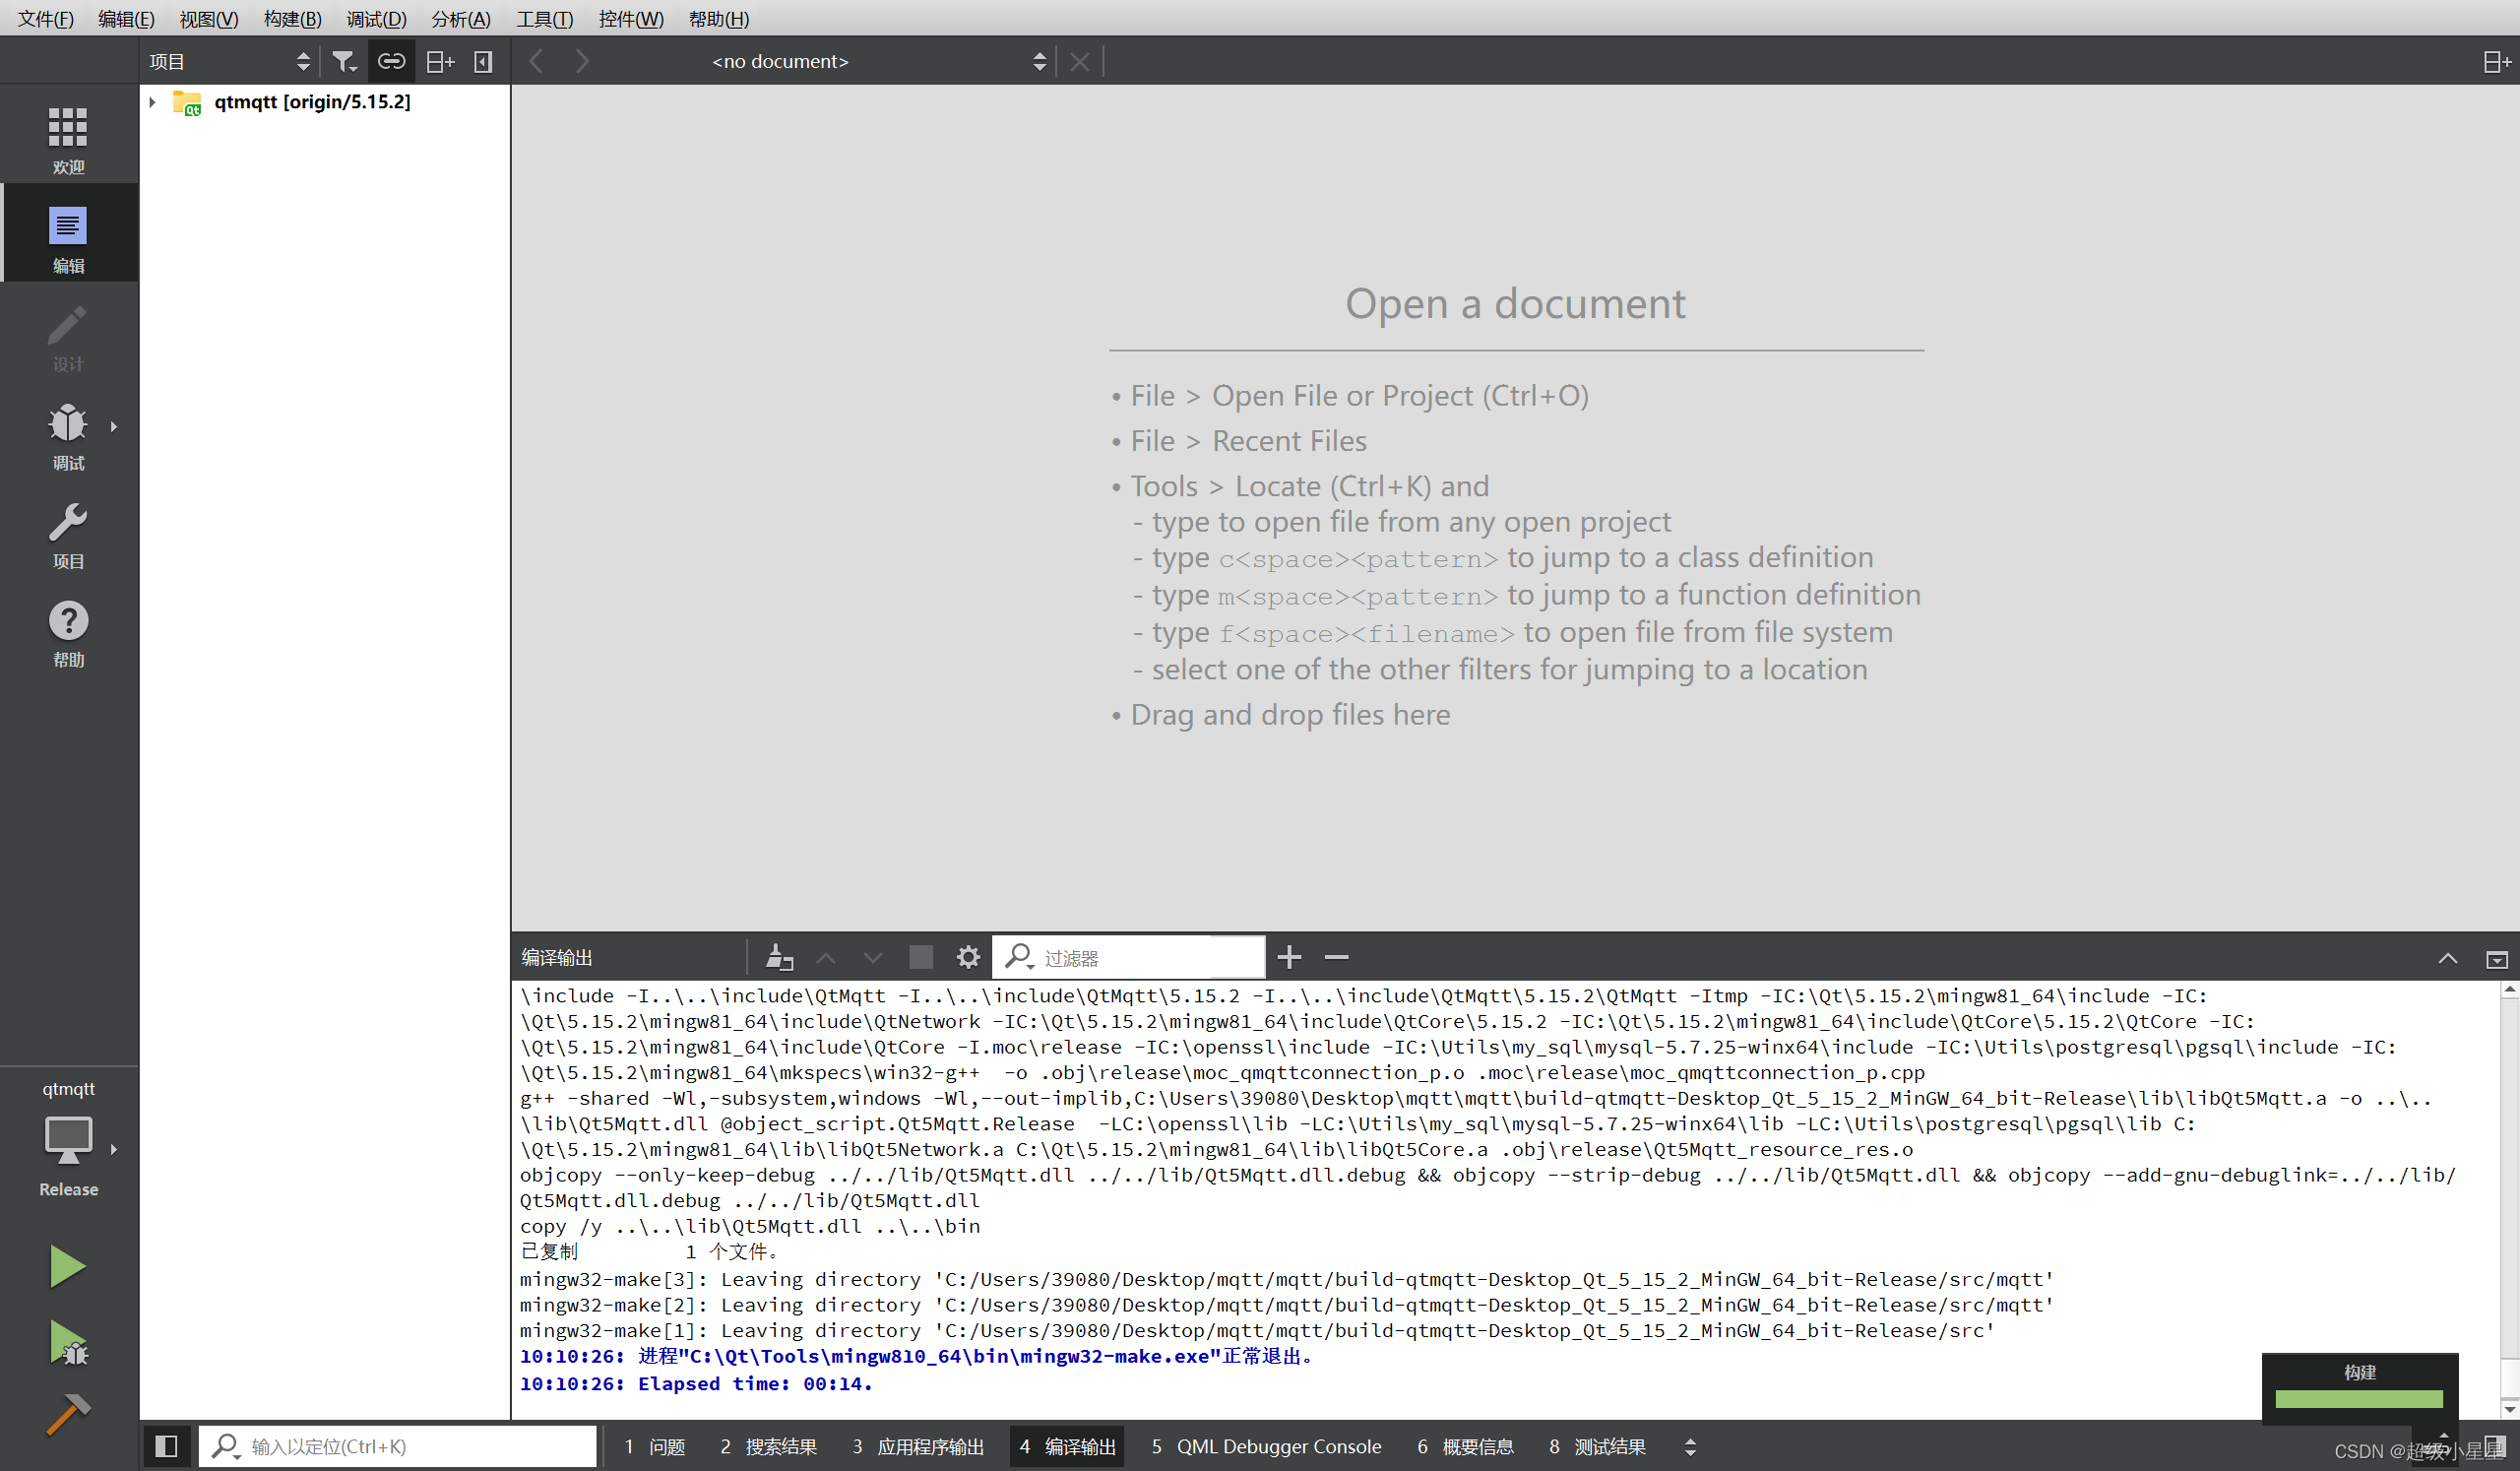
Task: Open compile output settings gear
Action: pyautogui.click(x=967, y=957)
